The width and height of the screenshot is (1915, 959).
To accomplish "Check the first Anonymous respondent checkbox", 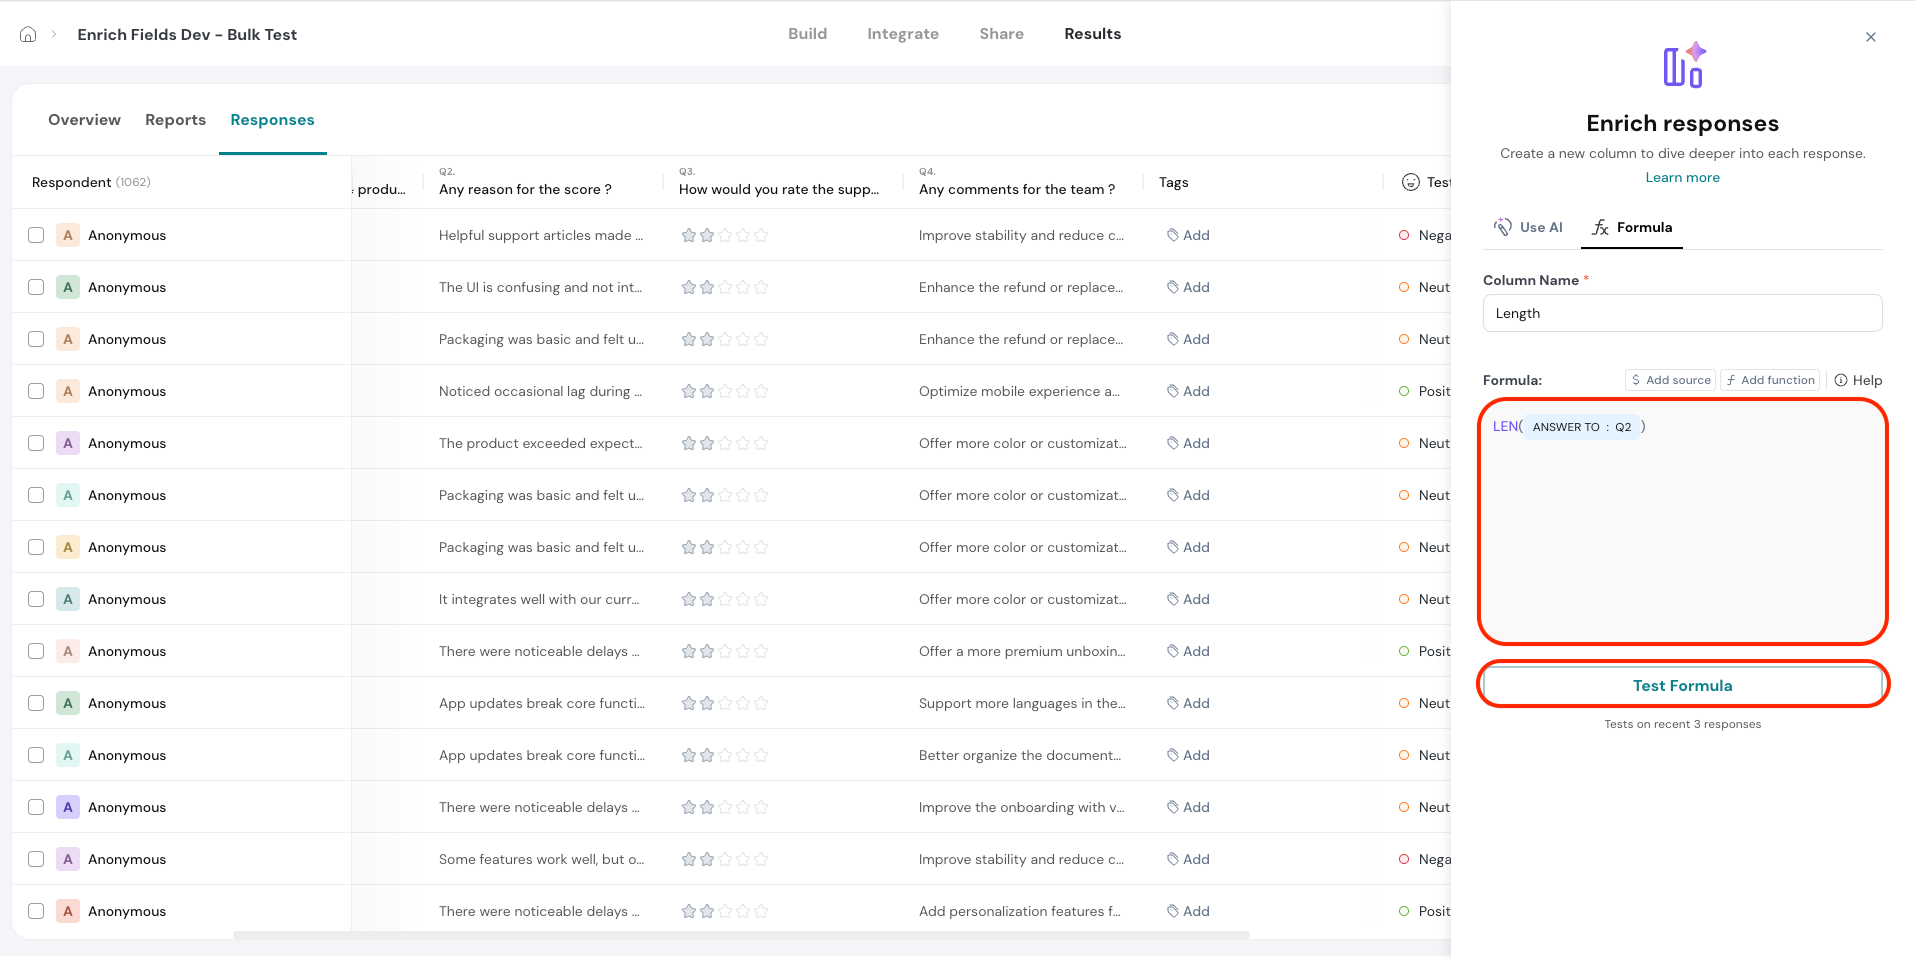I will click(x=36, y=235).
